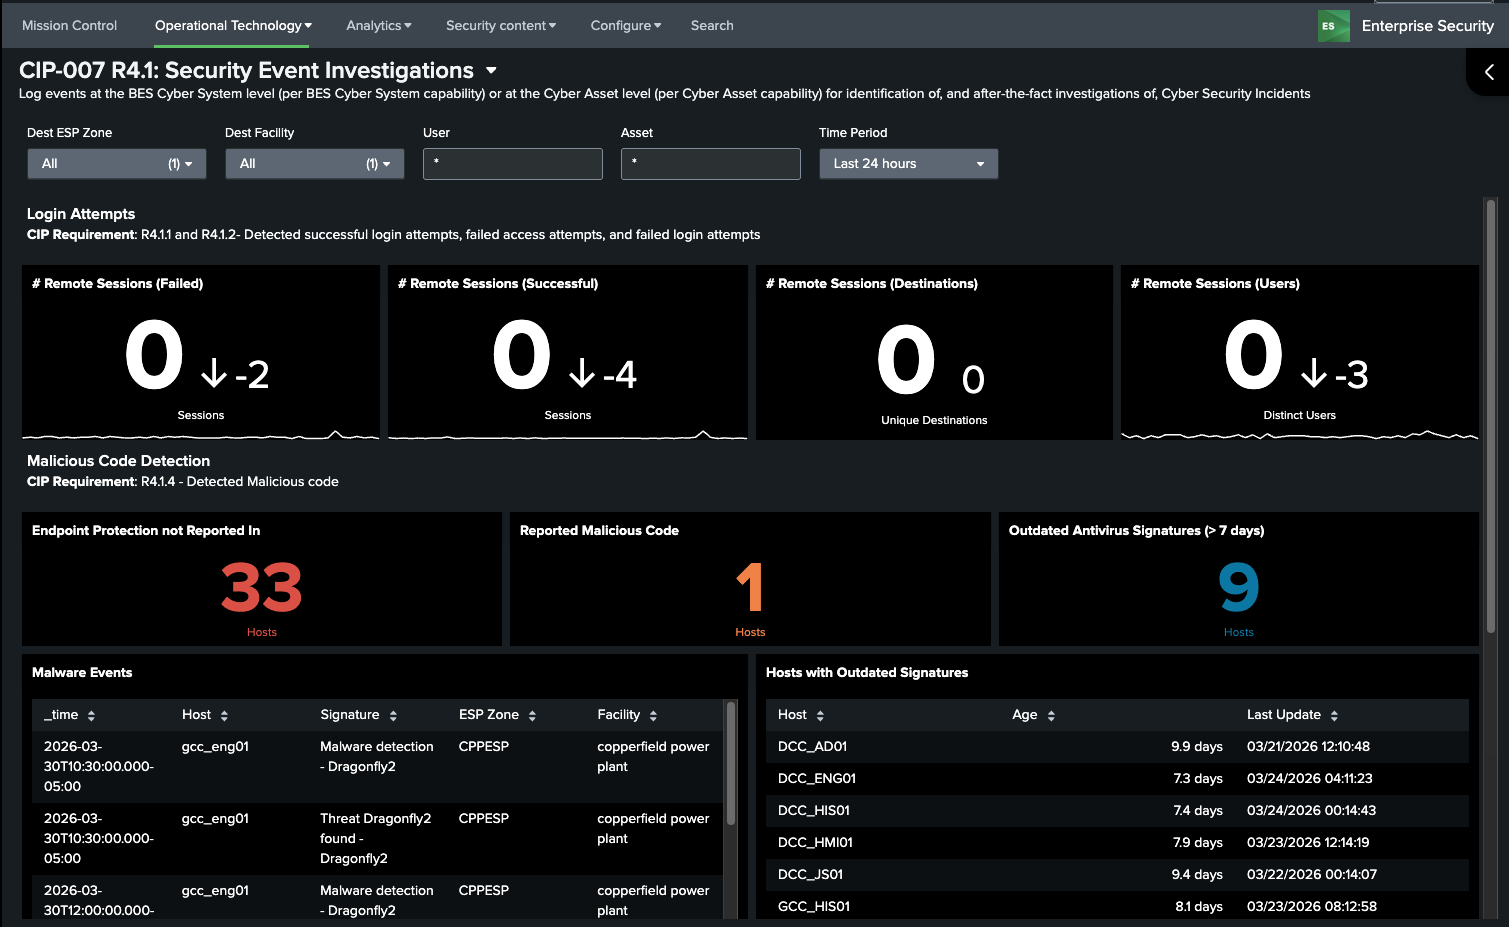The height and width of the screenshot is (927, 1509).
Task: Click the User filter text field
Action: 512,164
